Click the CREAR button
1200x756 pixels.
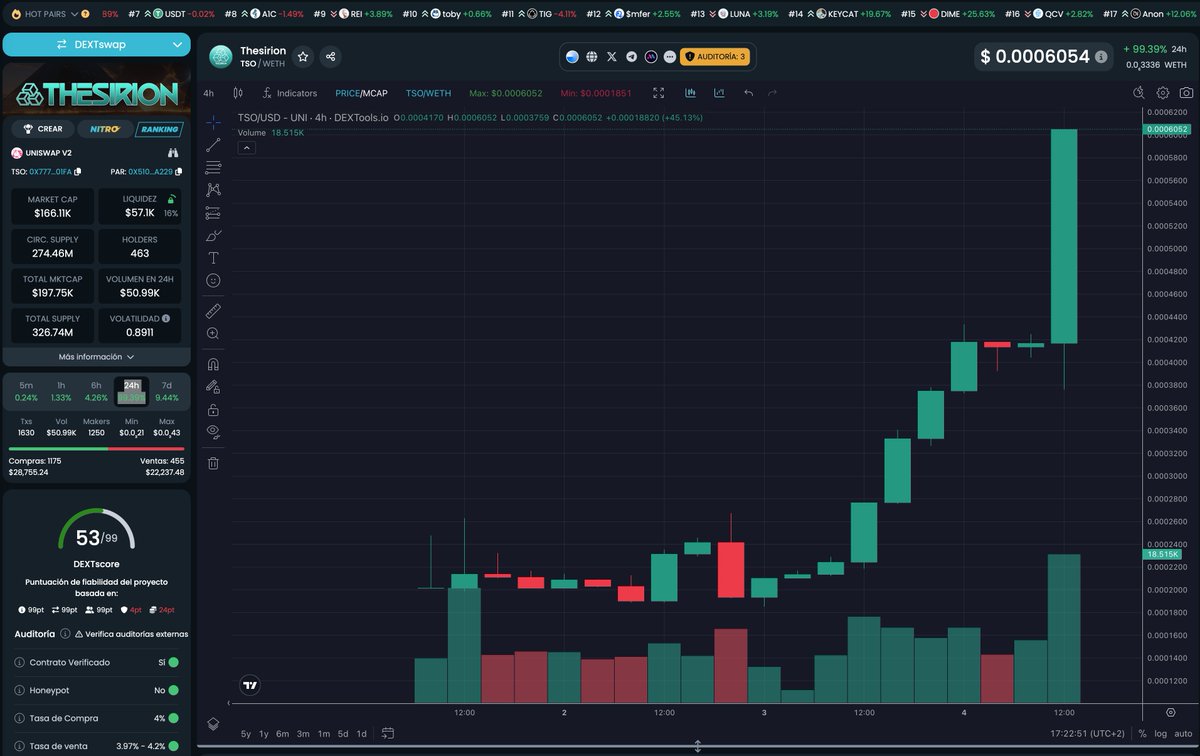(41, 129)
